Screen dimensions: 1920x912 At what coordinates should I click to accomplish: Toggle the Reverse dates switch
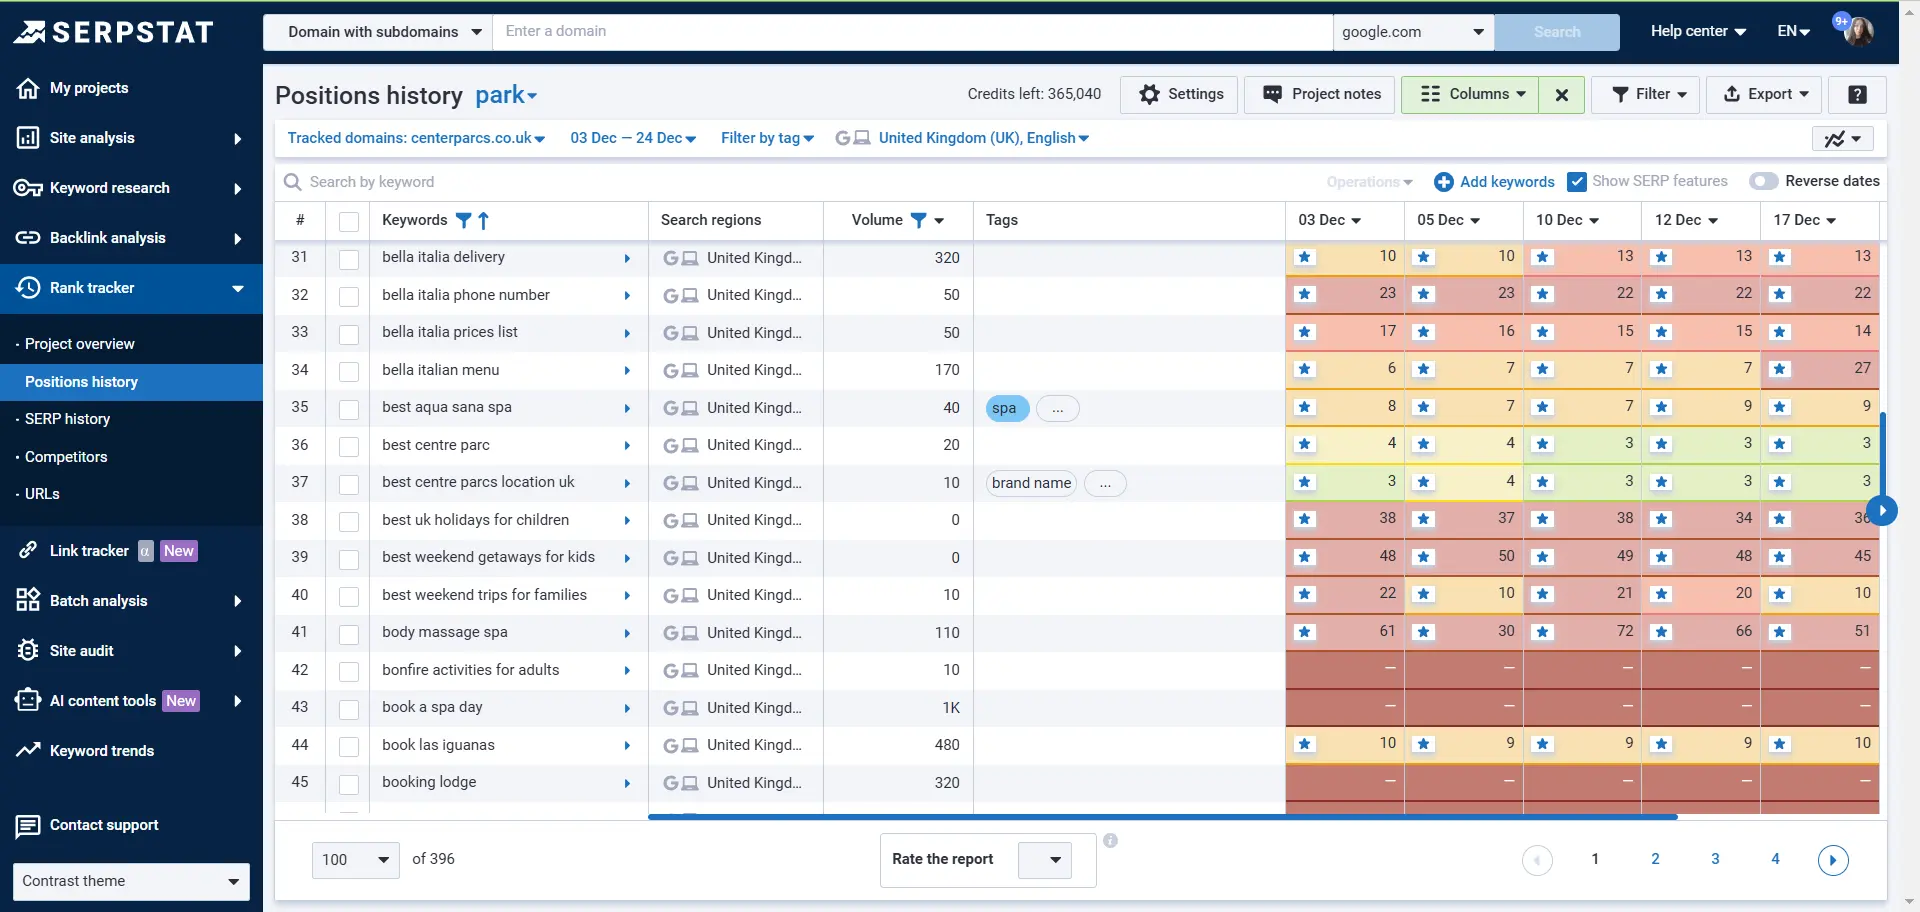coord(1764,181)
